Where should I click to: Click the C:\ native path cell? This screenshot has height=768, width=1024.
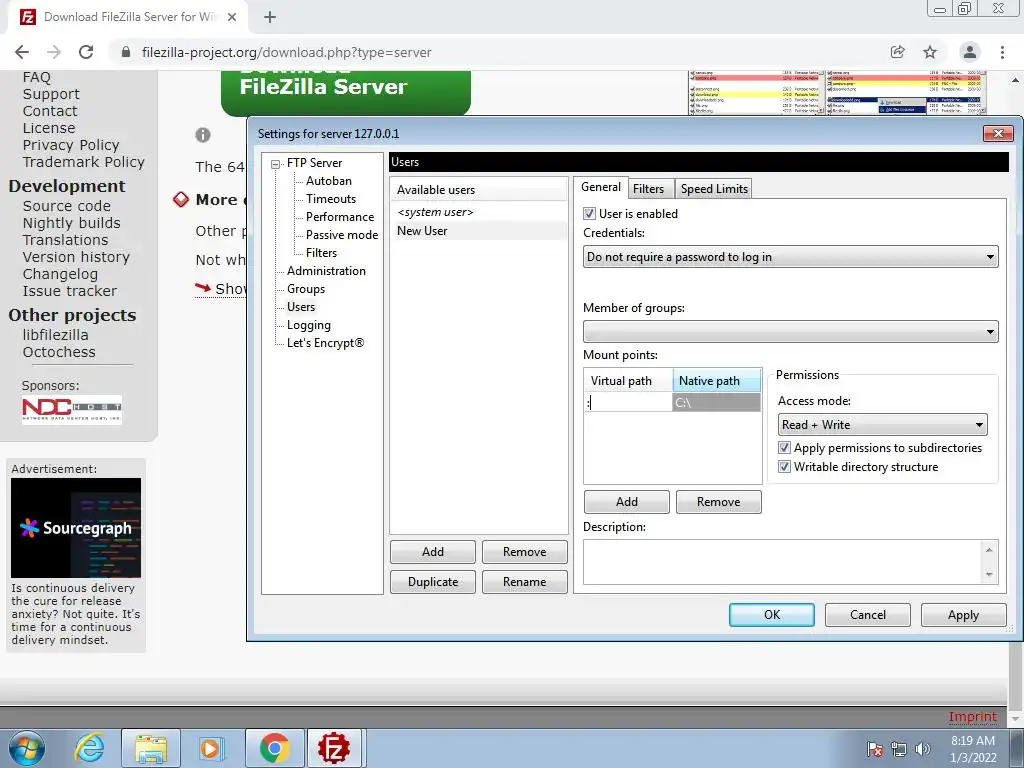click(716, 402)
